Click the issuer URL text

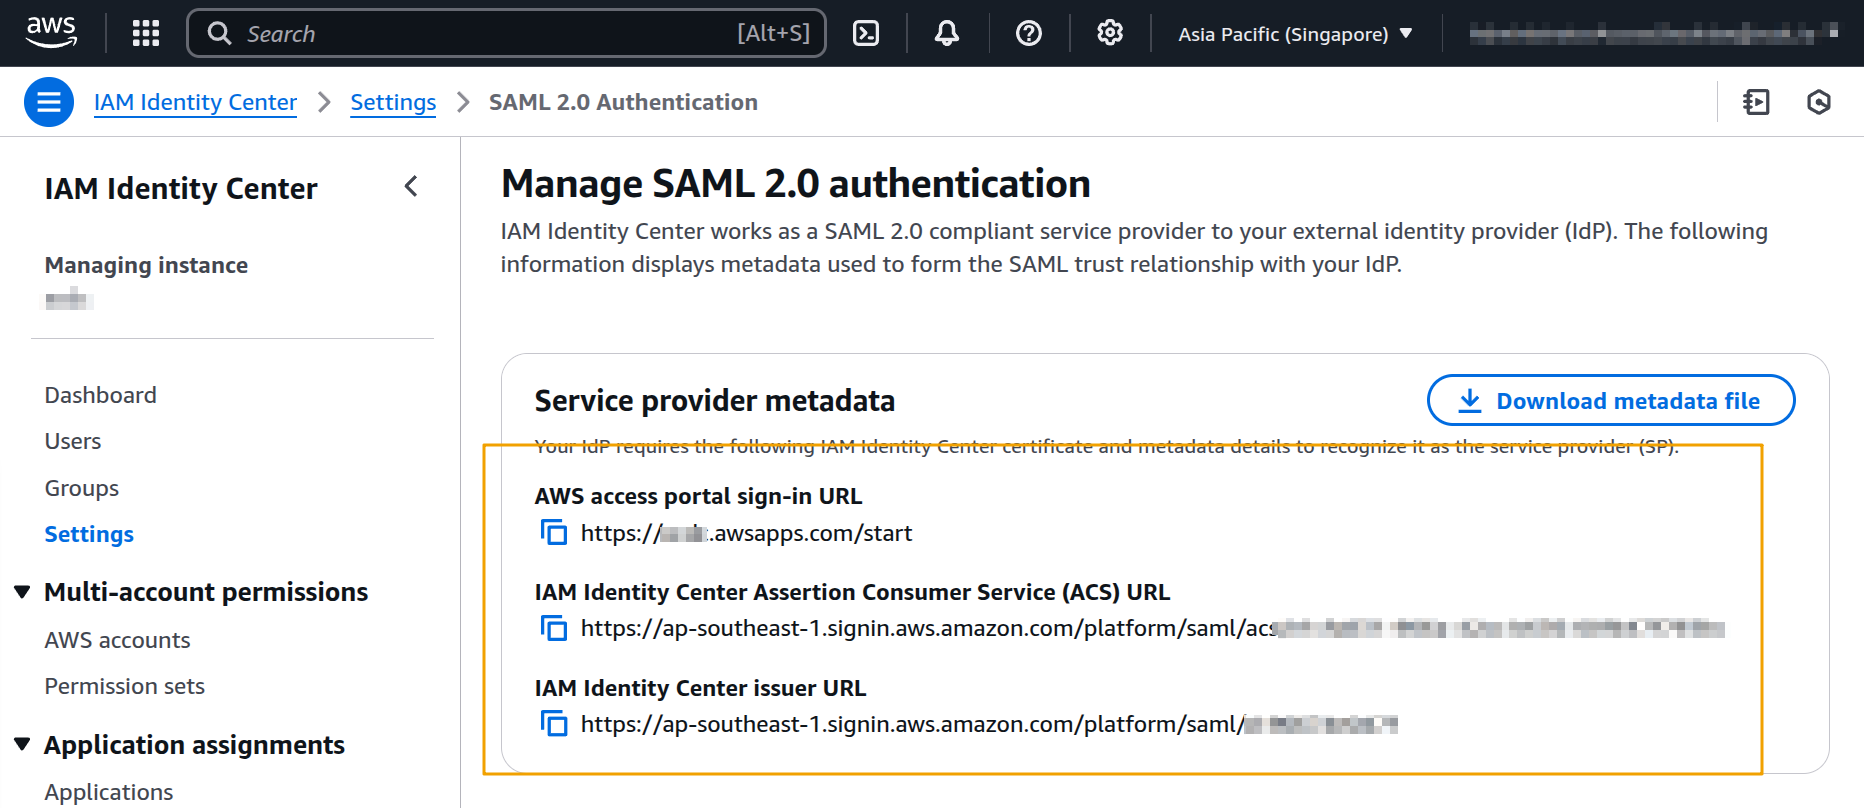pos(989,724)
